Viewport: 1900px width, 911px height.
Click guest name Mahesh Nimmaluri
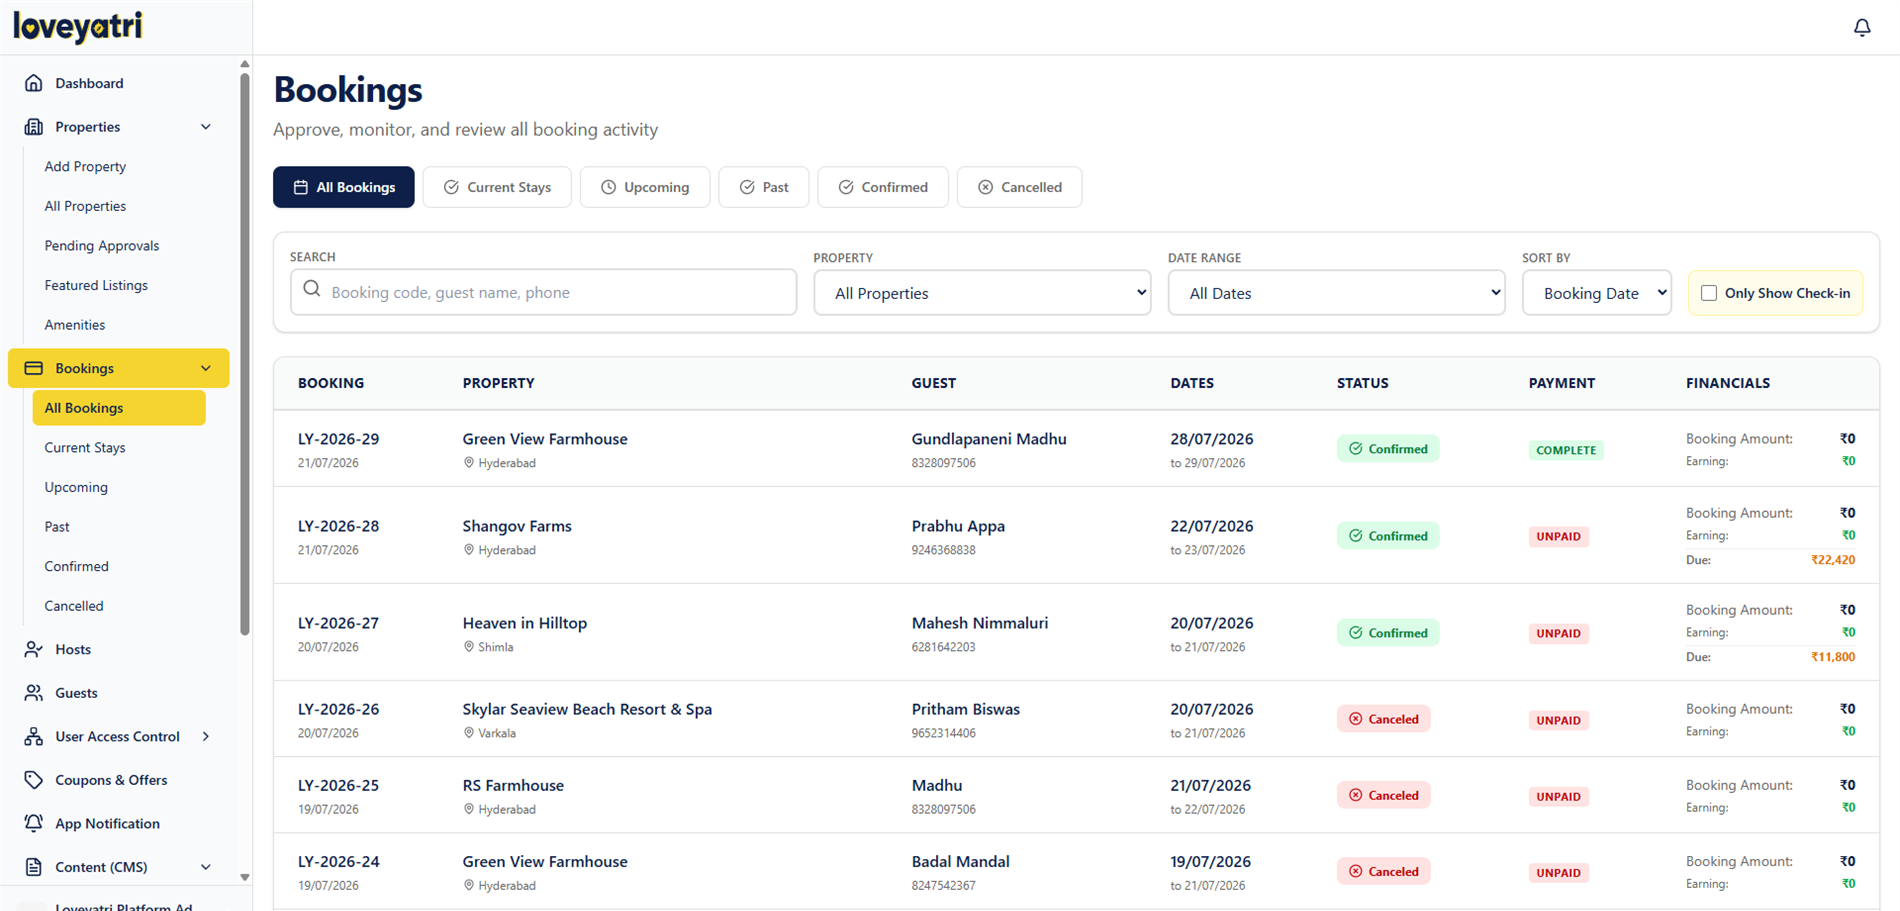pyautogui.click(x=980, y=623)
